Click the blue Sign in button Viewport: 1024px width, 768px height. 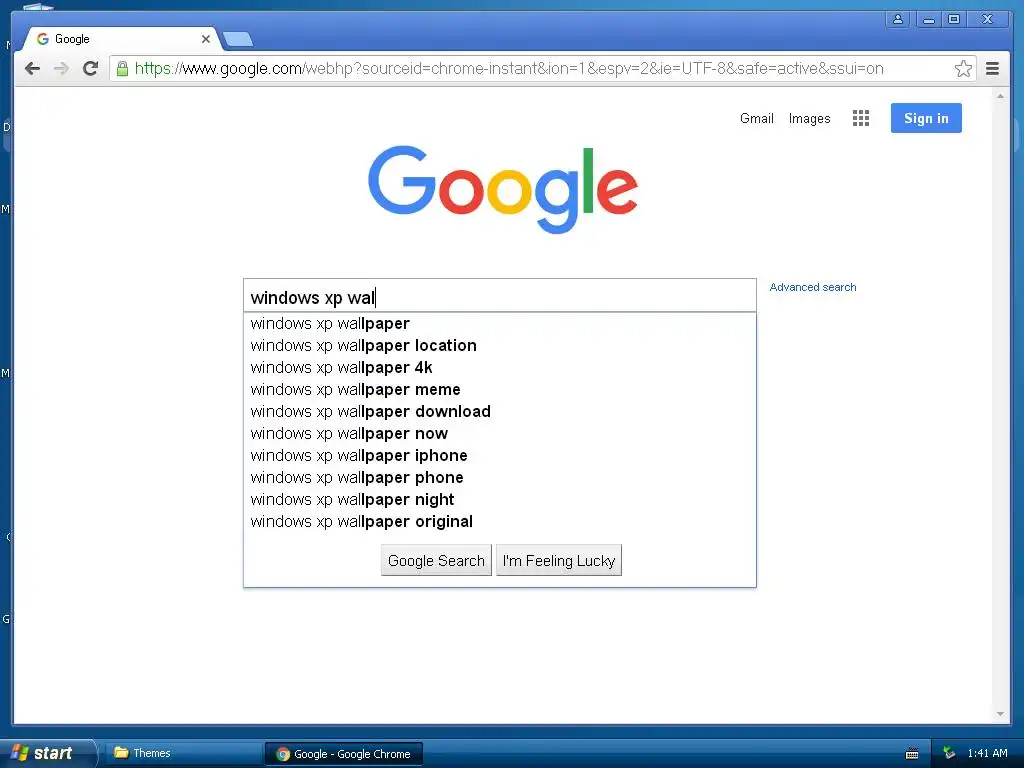click(926, 118)
